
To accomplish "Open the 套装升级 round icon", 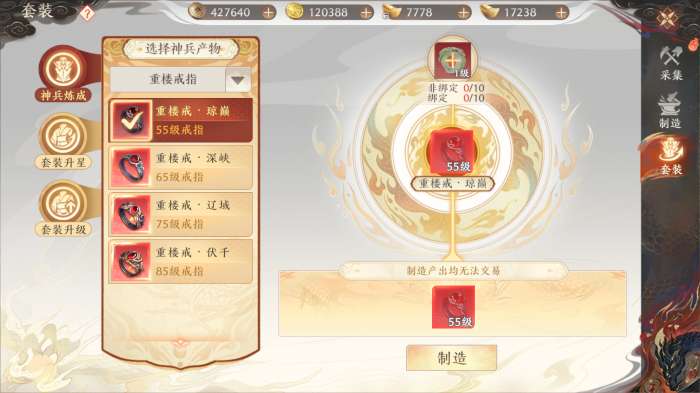I will (x=63, y=209).
